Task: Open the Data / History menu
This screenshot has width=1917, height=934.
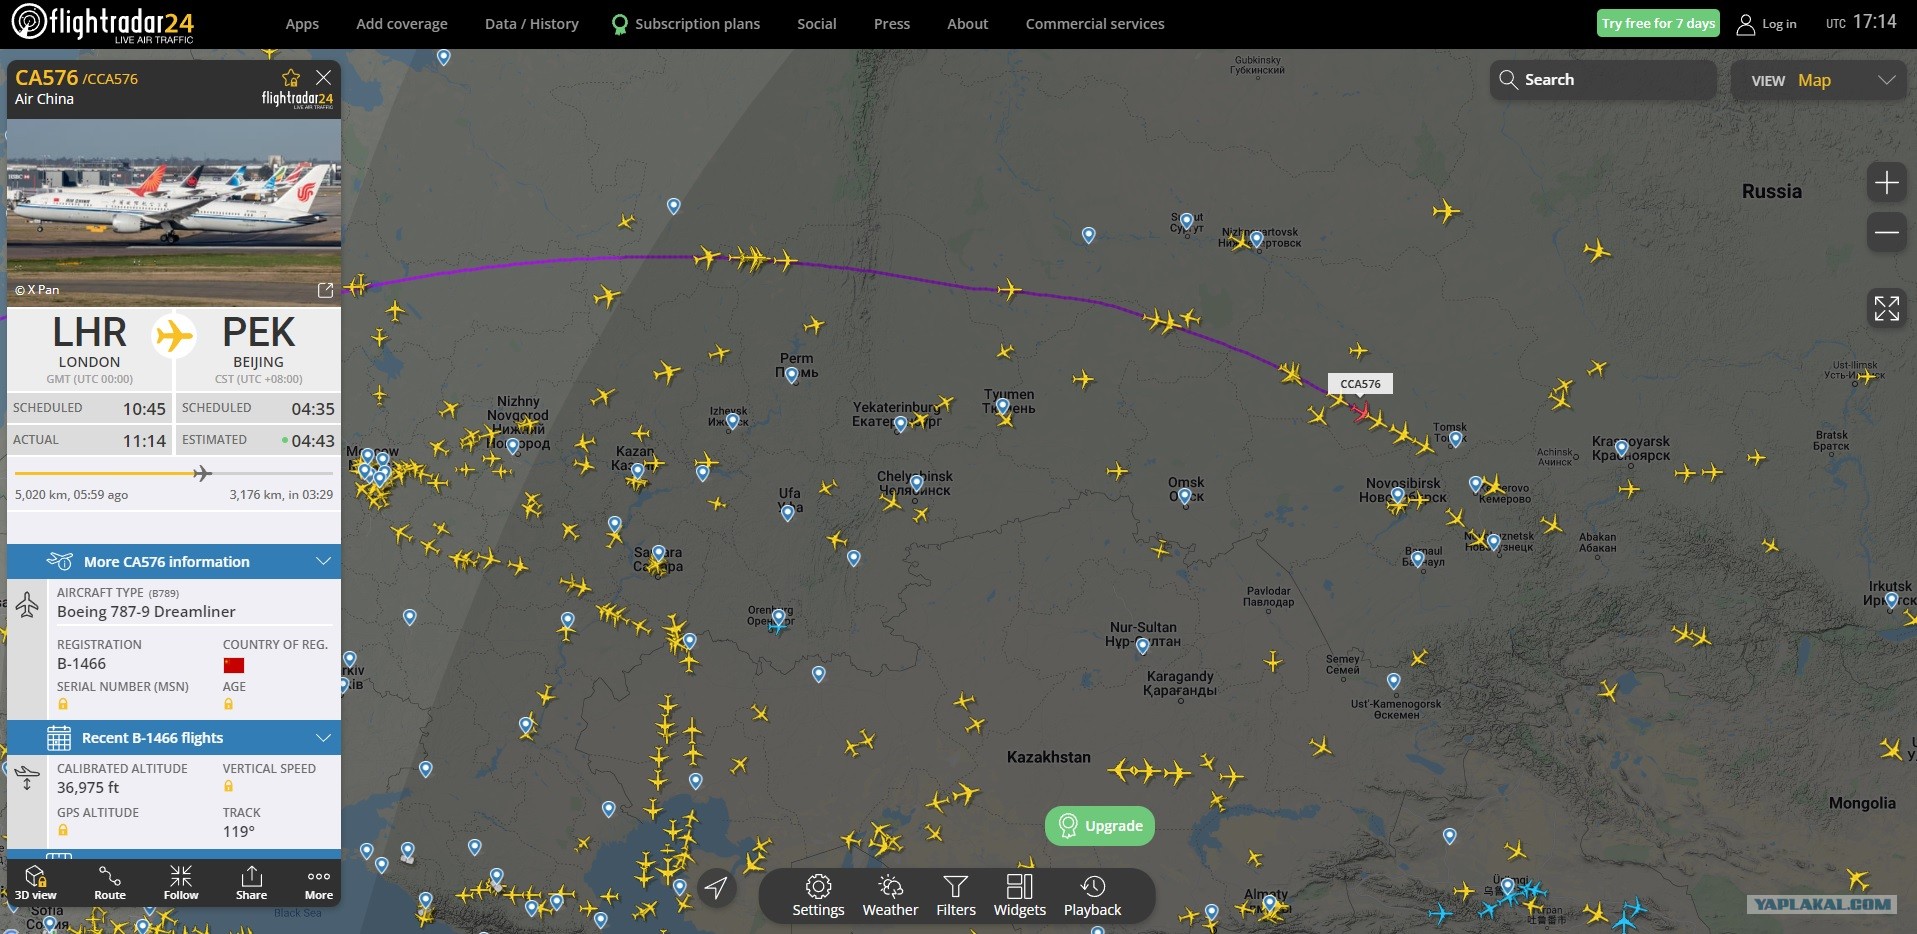Action: tap(532, 24)
